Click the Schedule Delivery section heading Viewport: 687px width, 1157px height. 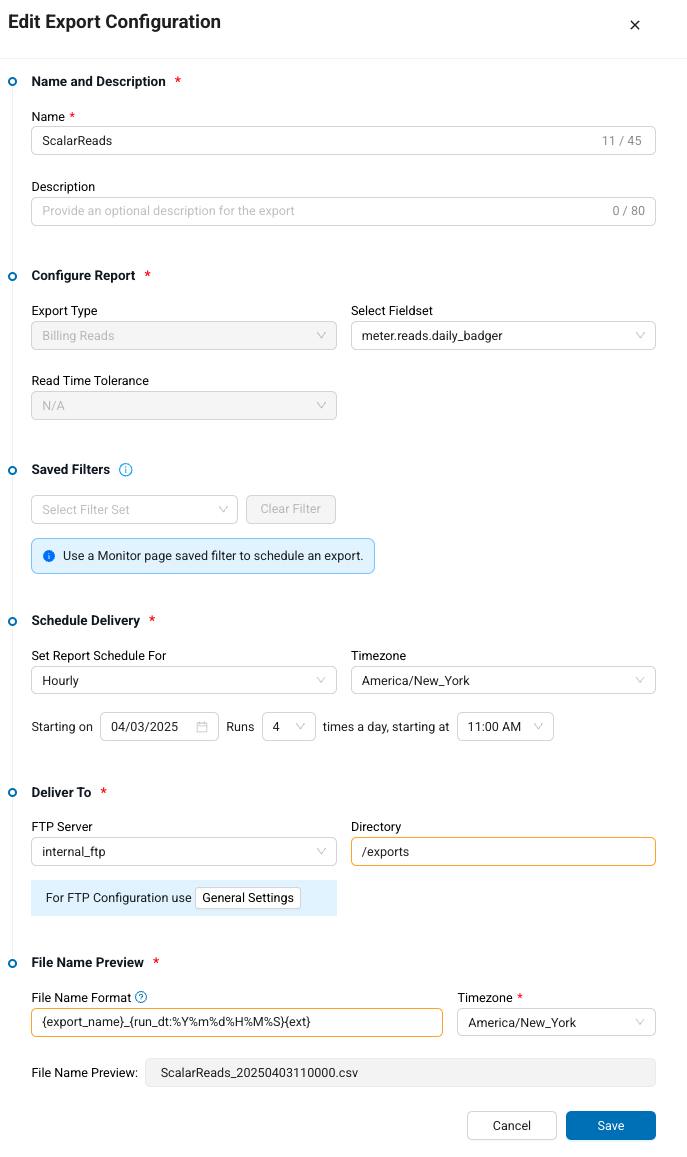tap(86, 621)
